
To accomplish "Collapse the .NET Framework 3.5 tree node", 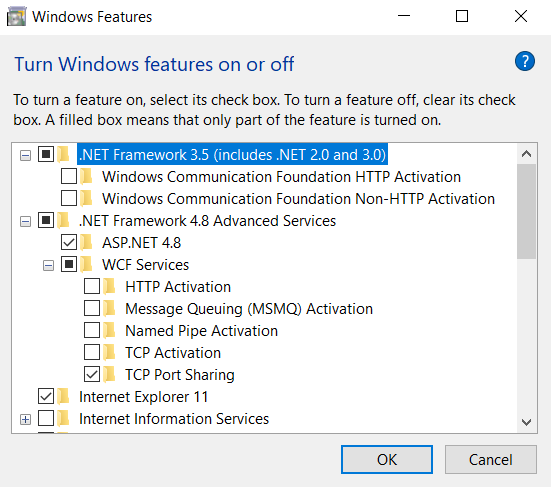I will click(x=25, y=155).
